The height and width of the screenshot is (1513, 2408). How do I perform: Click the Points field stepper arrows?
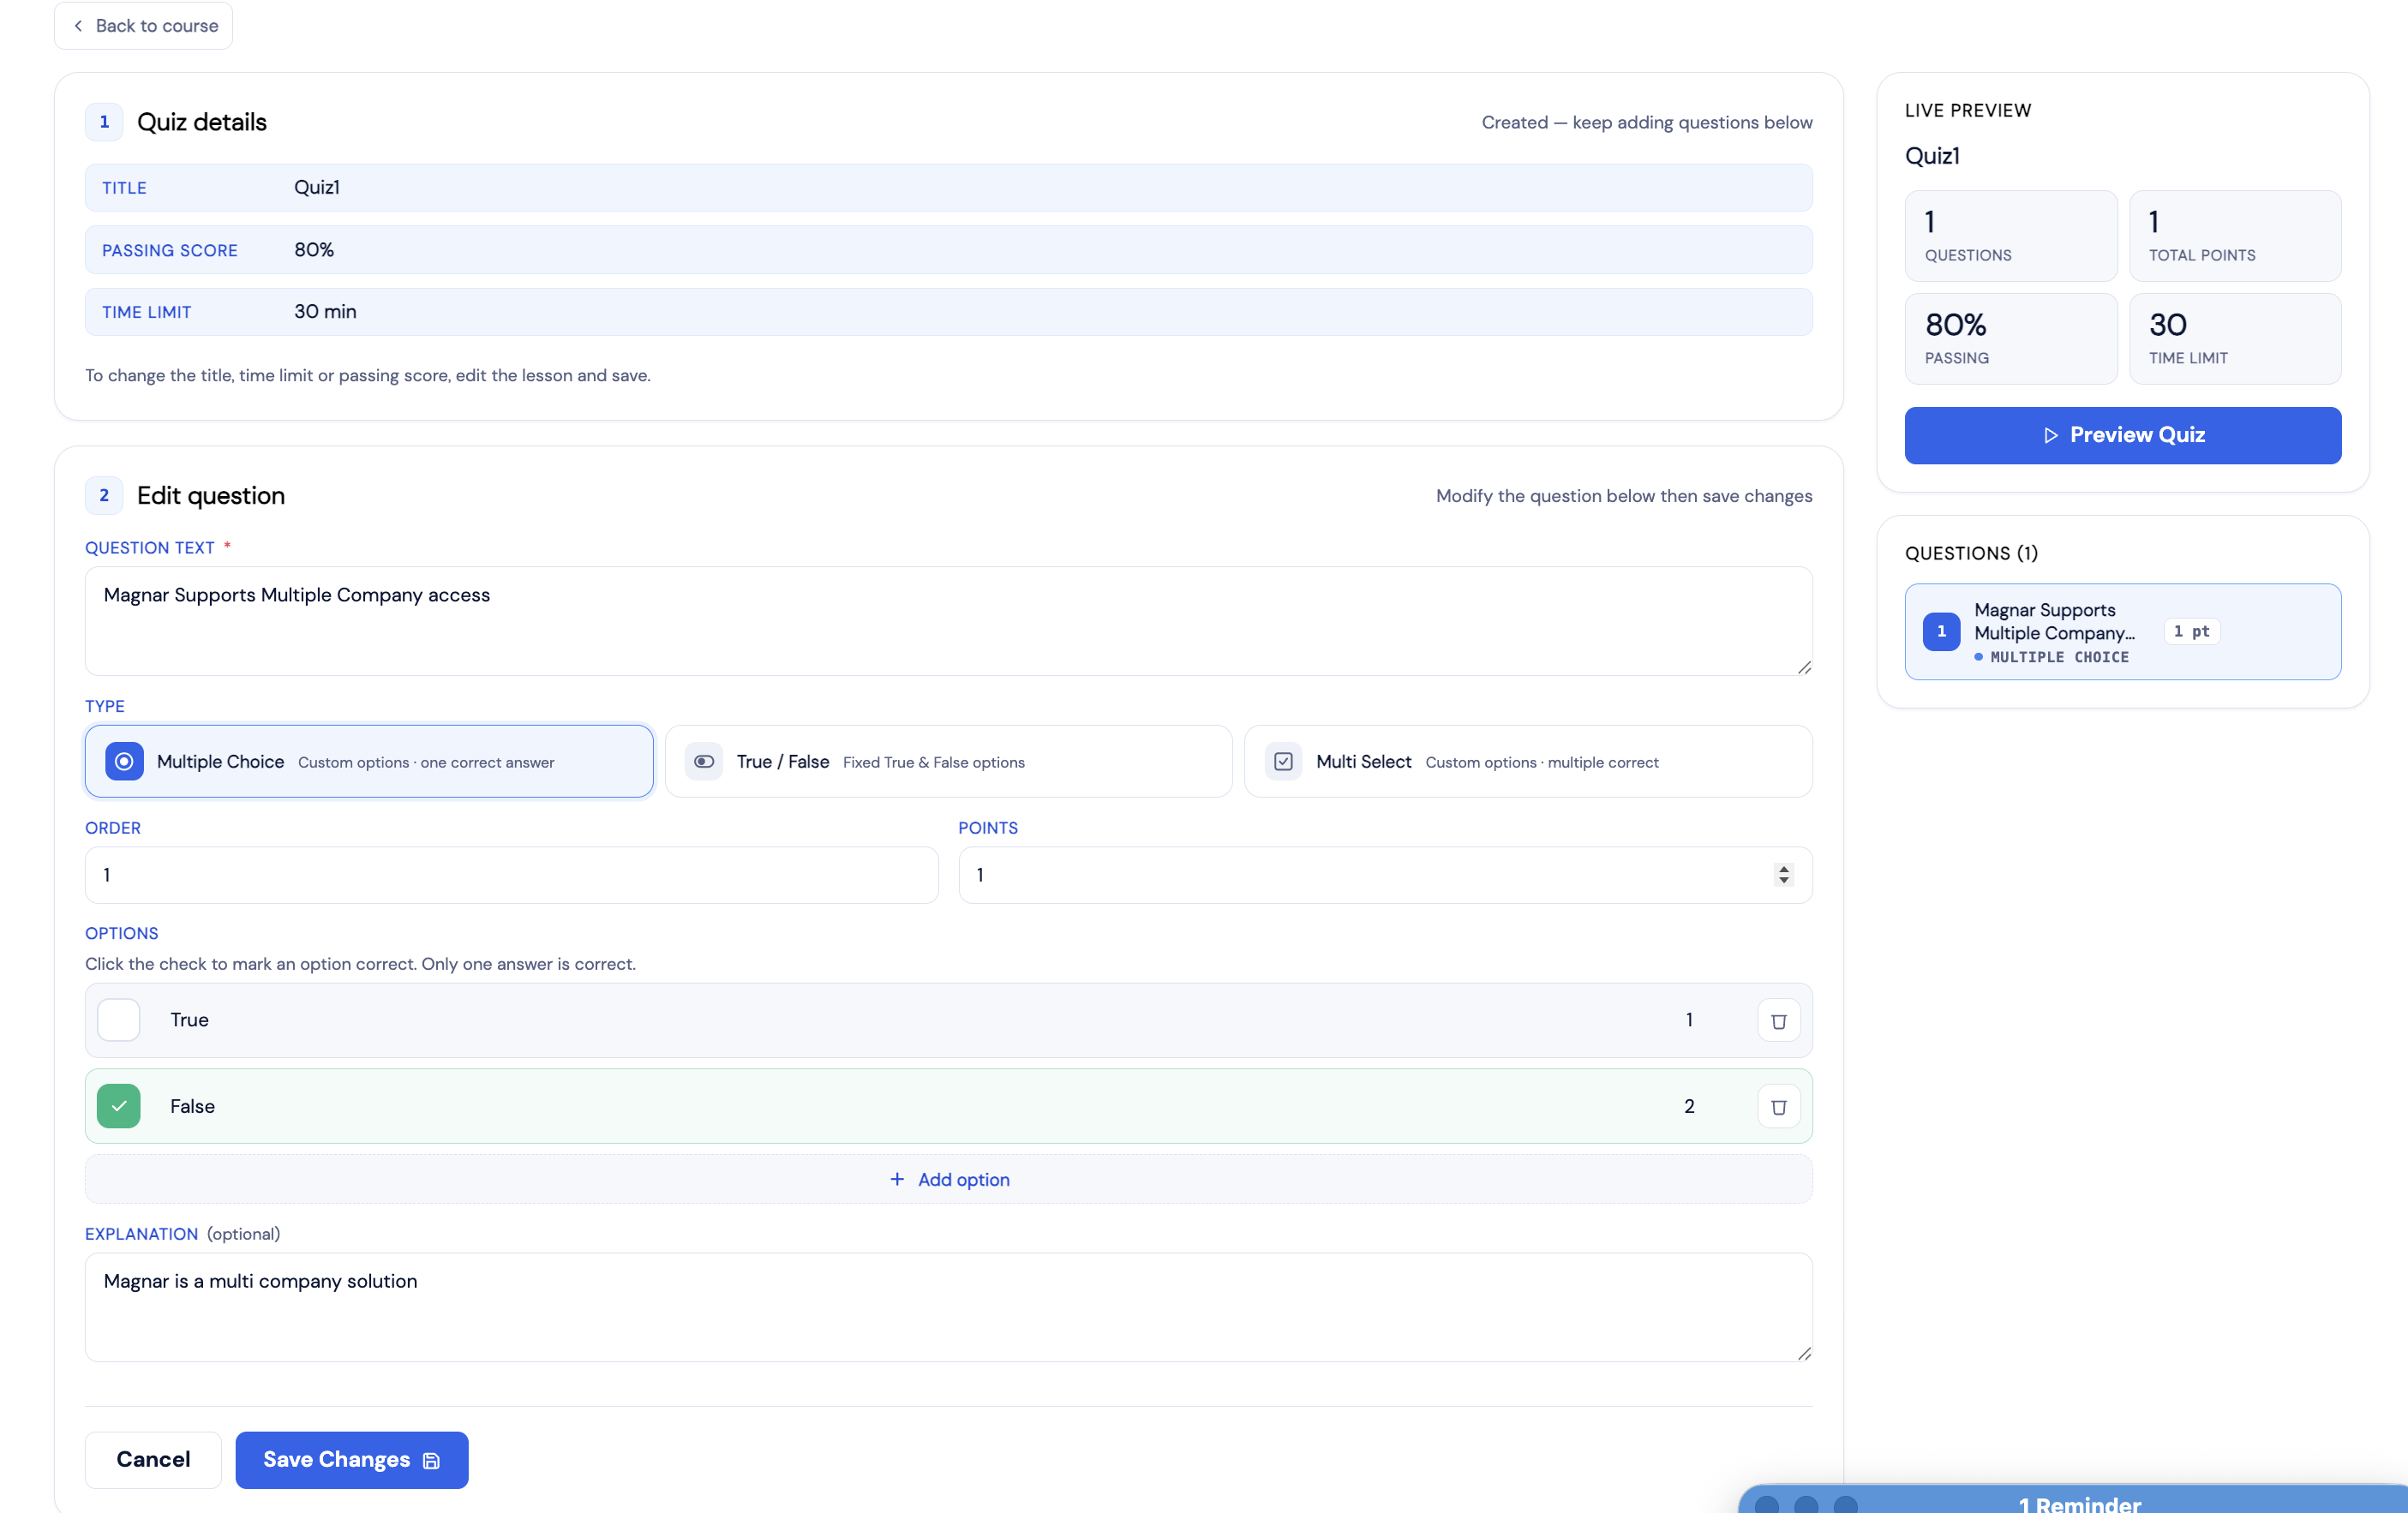[1783, 874]
